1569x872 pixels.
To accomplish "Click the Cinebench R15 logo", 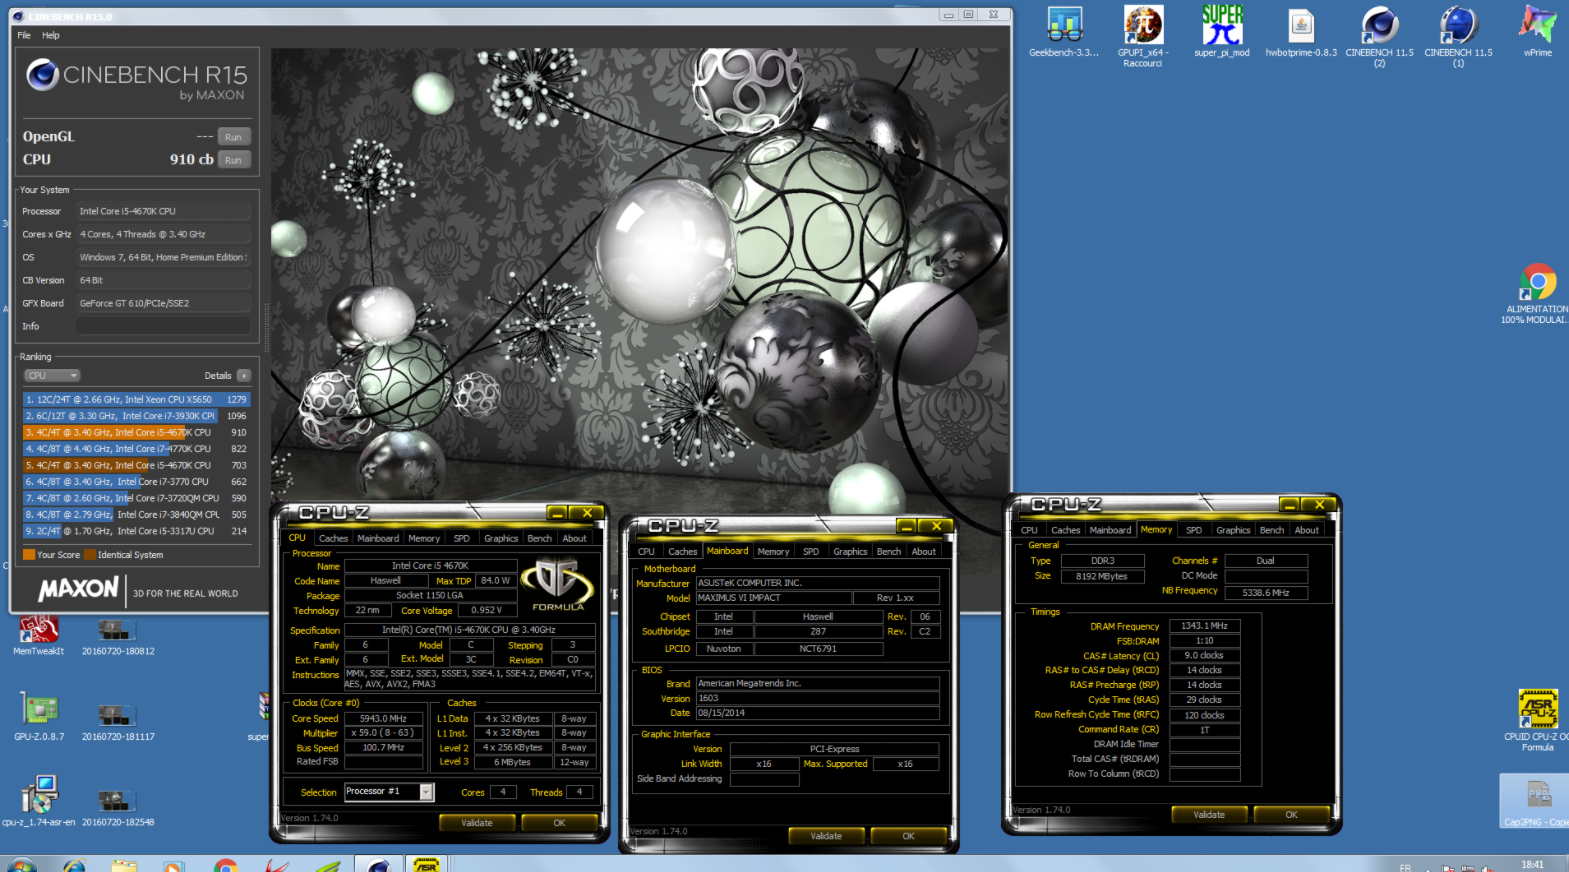I will [x=137, y=80].
